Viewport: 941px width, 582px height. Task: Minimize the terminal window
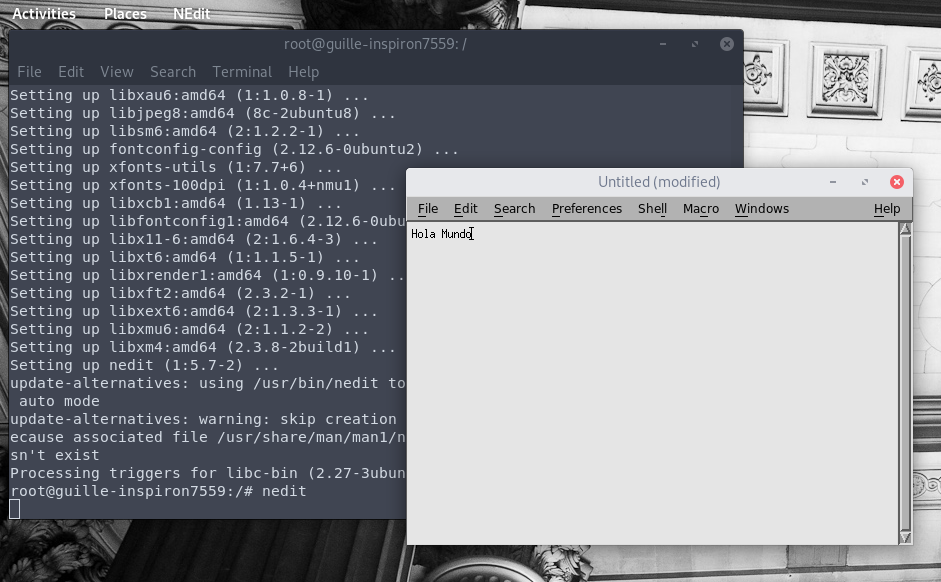click(663, 44)
